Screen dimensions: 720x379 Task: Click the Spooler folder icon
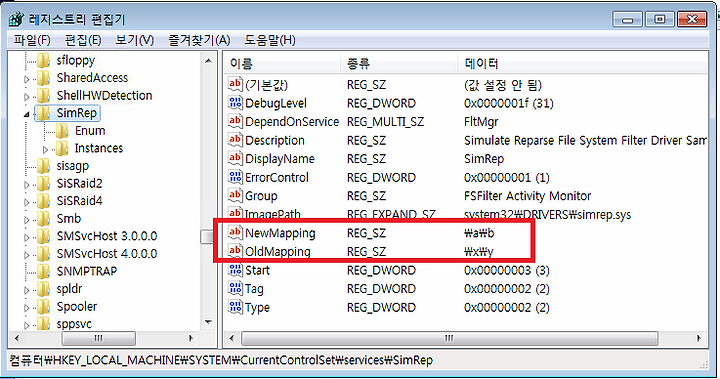[x=44, y=306]
